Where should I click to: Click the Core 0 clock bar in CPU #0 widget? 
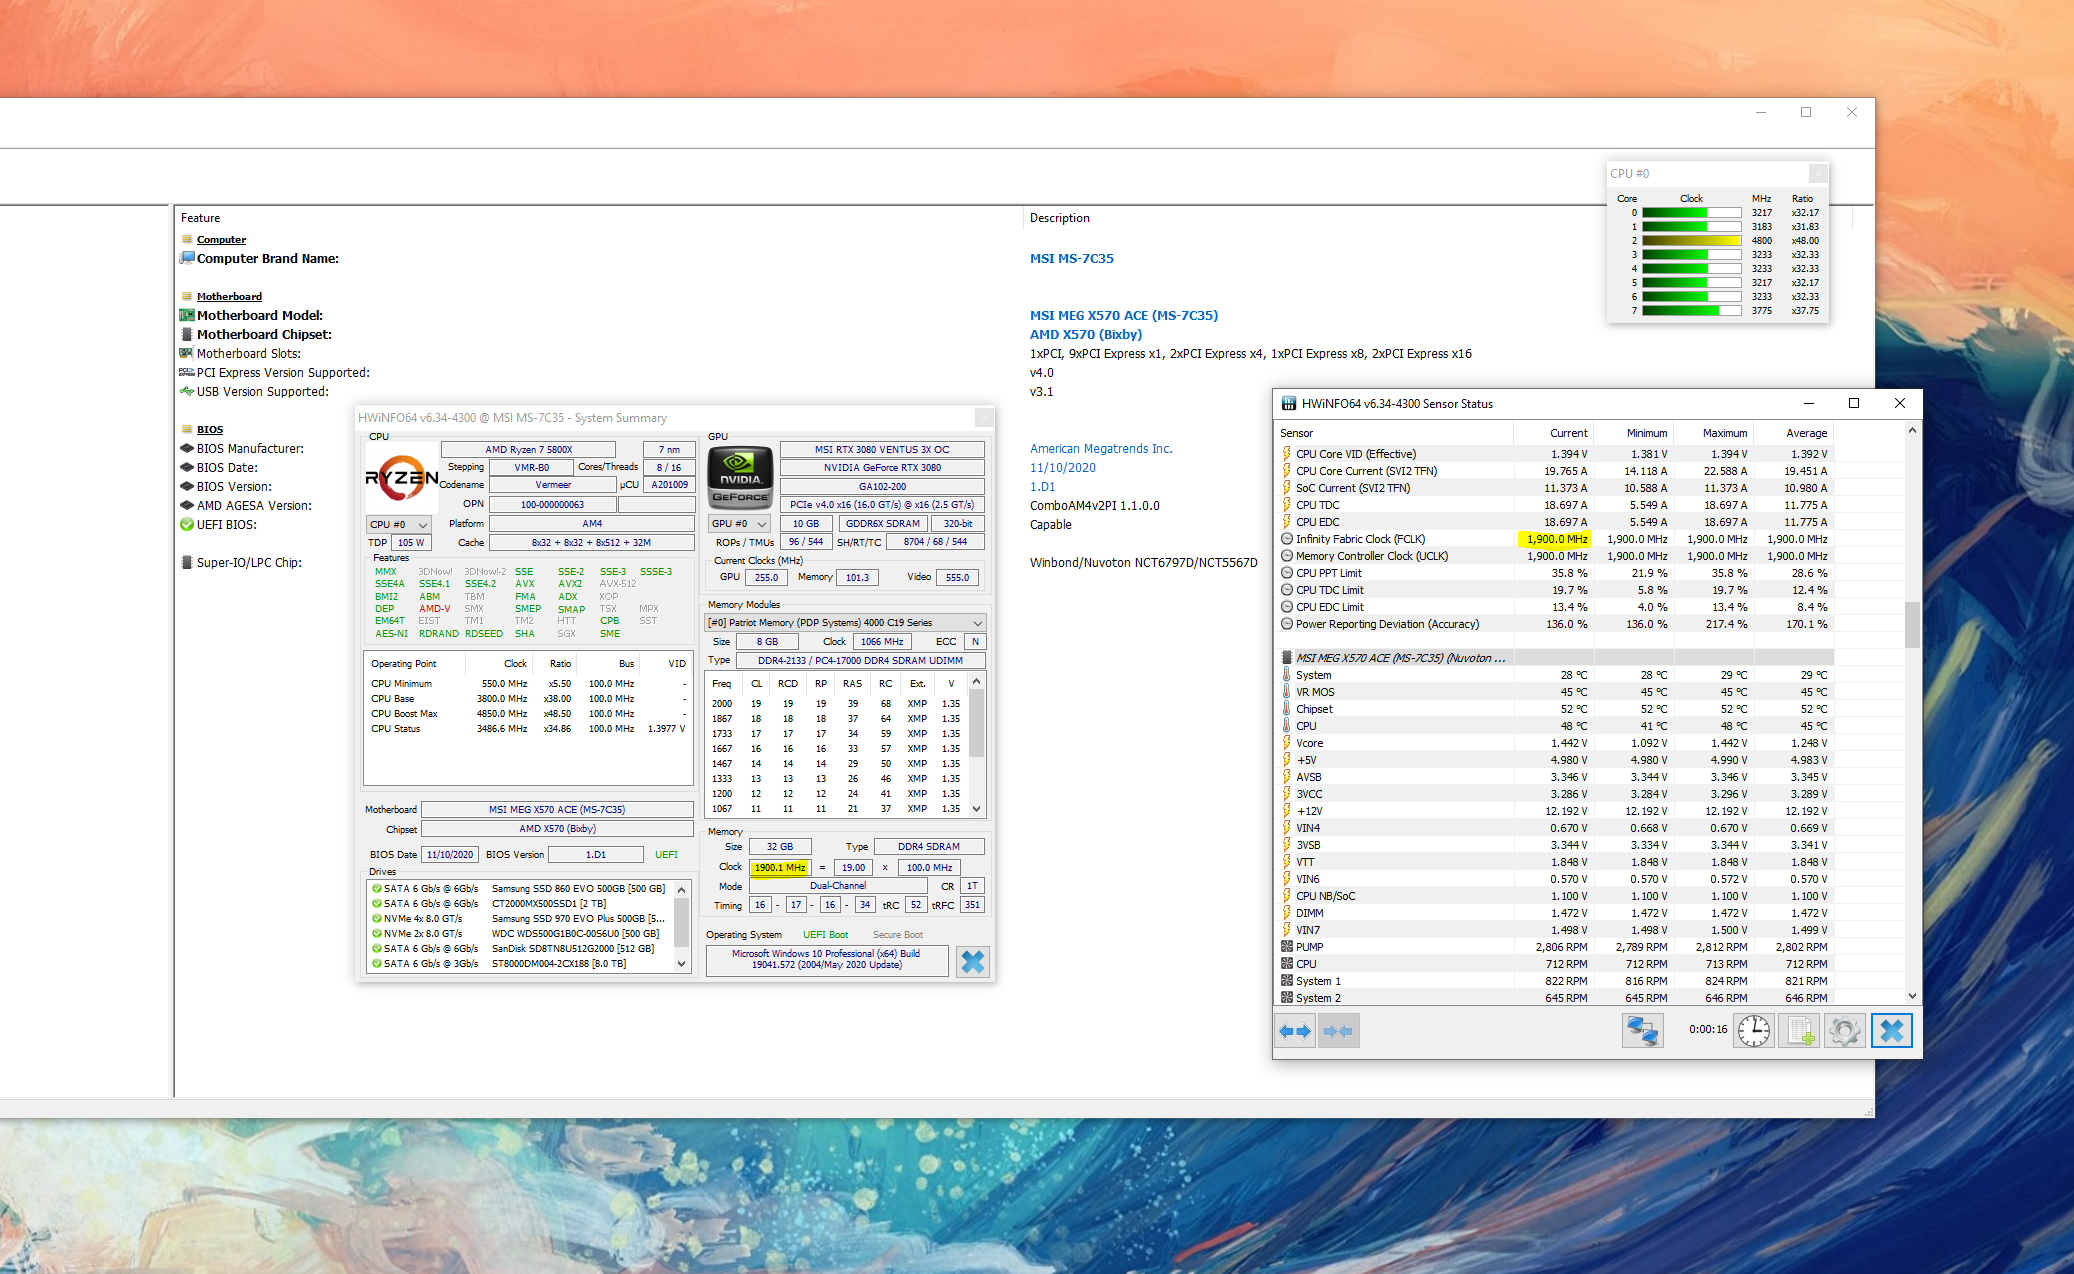1691,212
